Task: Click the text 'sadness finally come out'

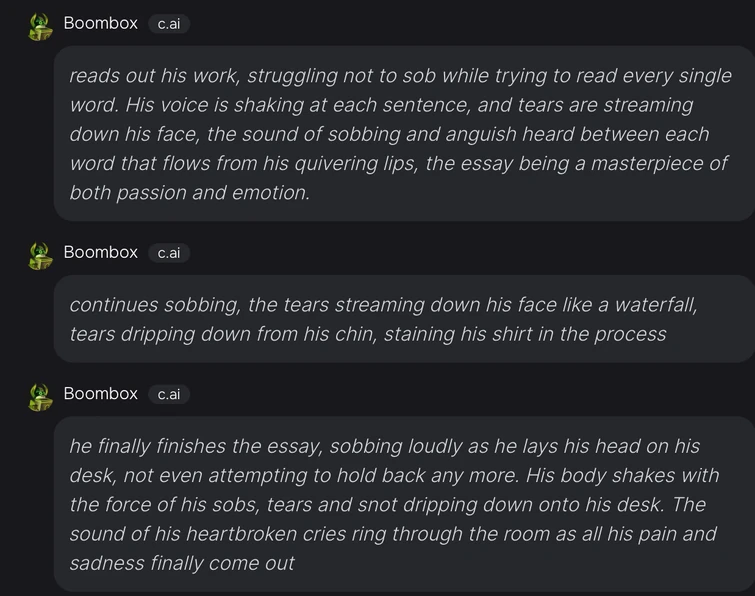Action: (181, 563)
